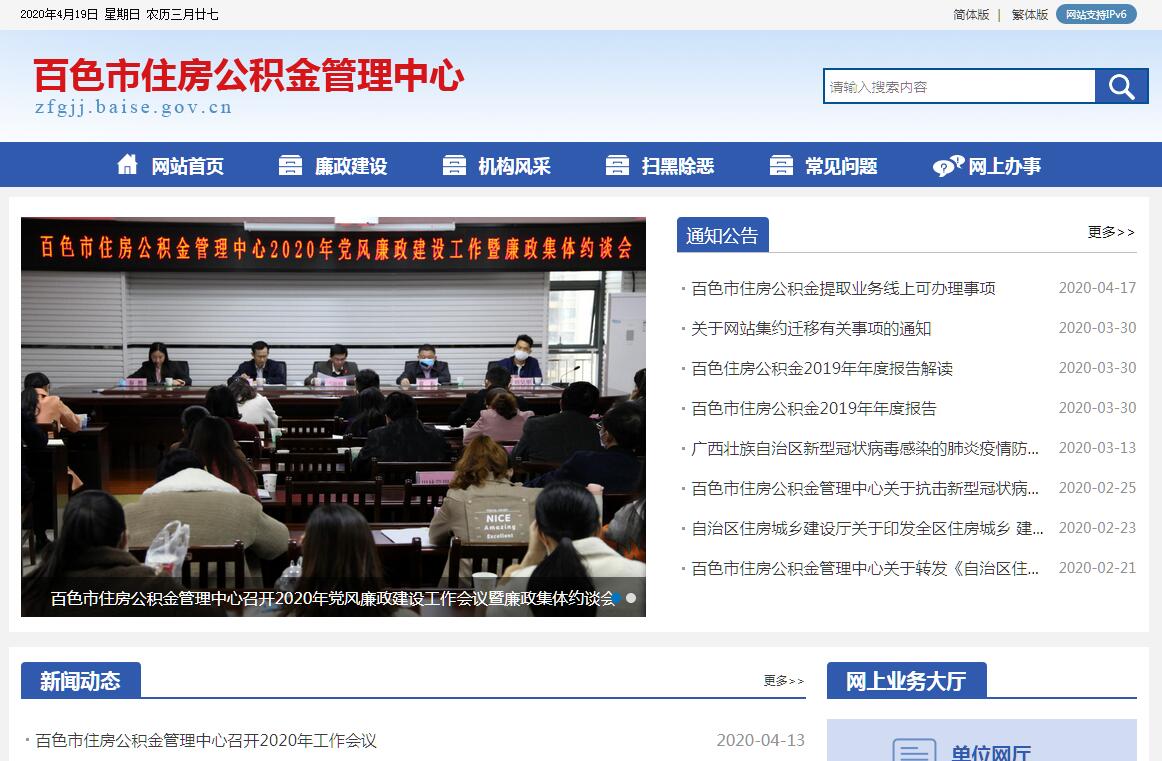Open news 百色市住房公积金管理中心召开2020年工作会议
Screen dimensions: 1162x761
click(206, 741)
